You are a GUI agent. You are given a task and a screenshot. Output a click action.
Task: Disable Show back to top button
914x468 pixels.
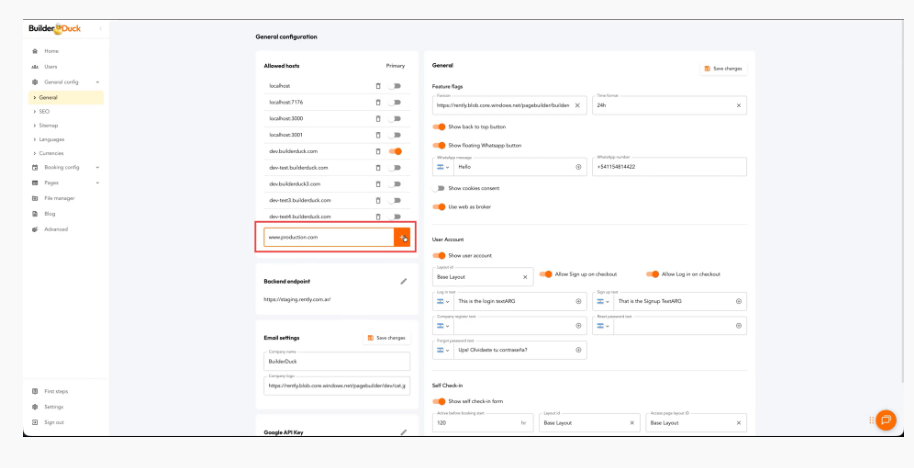[x=439, y=127]
